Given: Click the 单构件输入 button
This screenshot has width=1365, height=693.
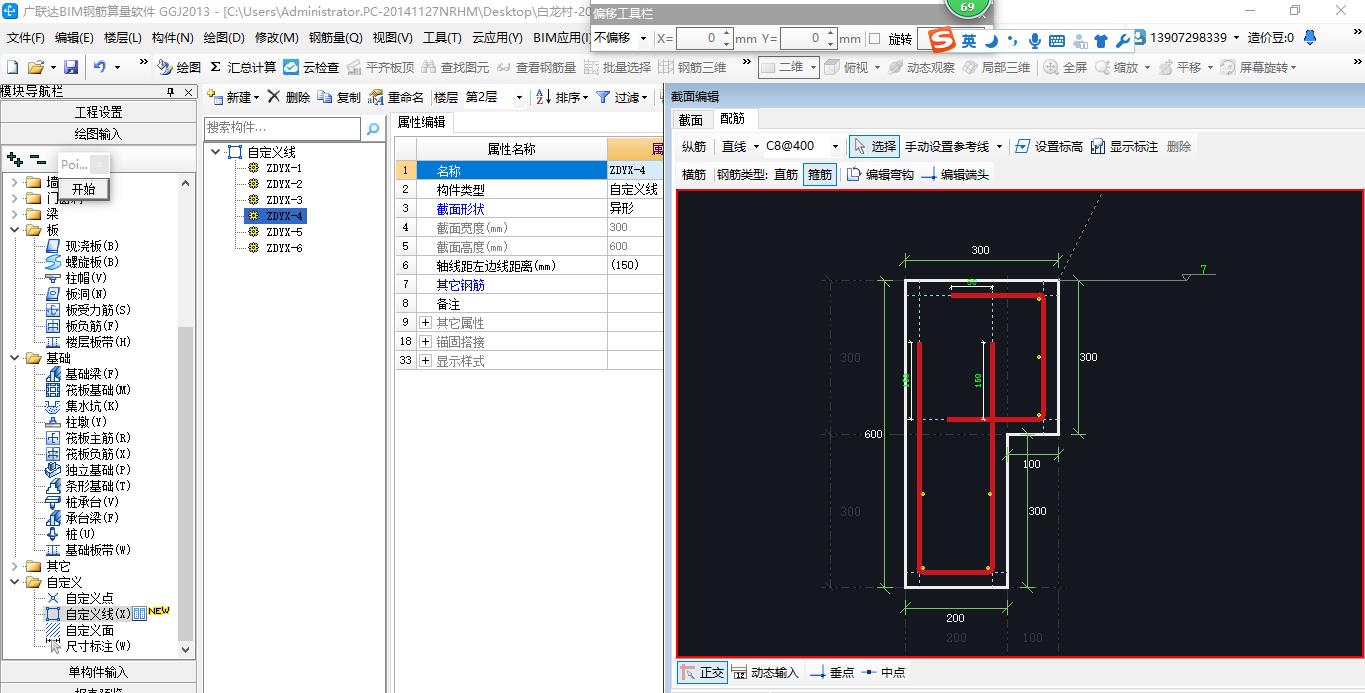Looking at the screenshot, I should 98,672.
